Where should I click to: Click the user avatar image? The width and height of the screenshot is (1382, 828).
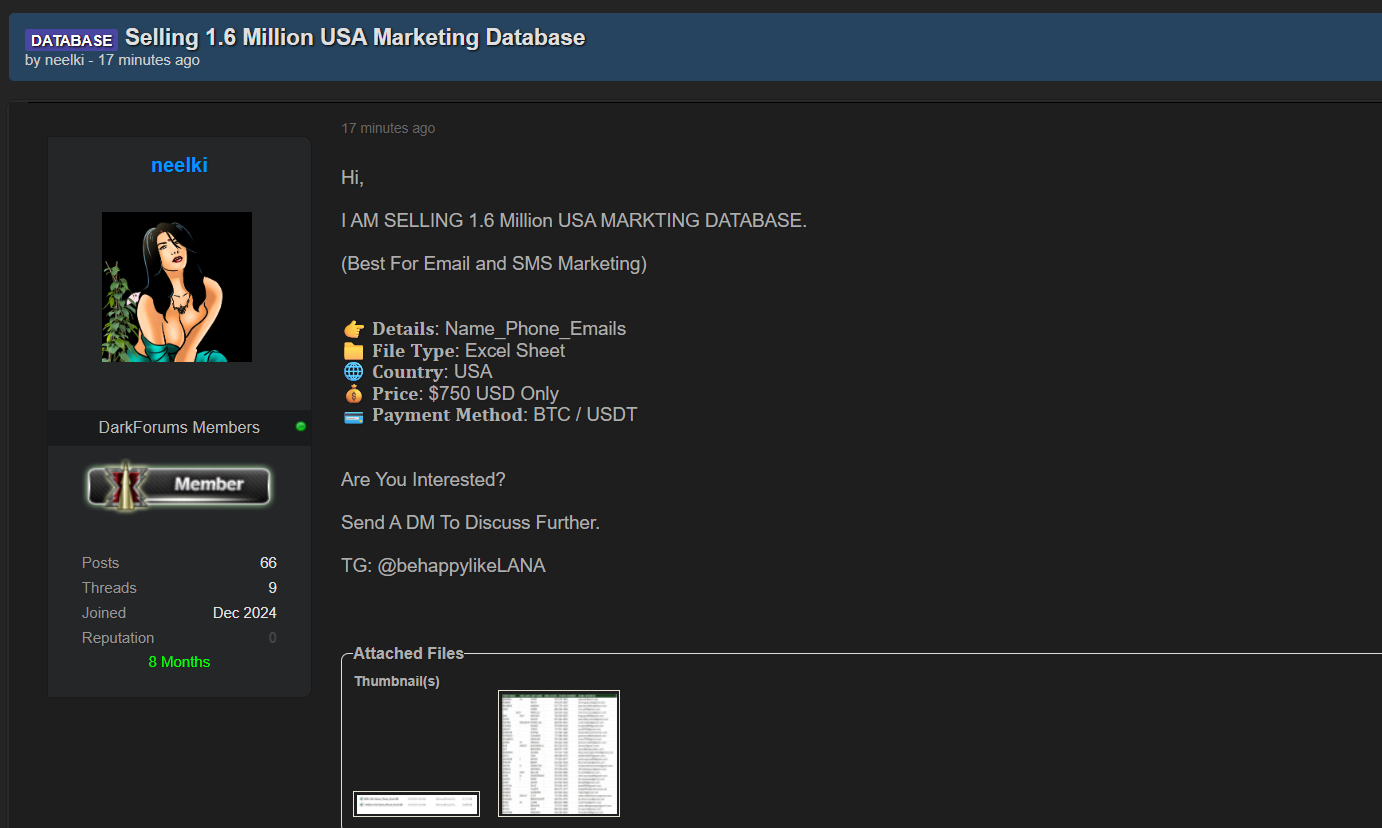pyautogui.click(x=177, y=287)
